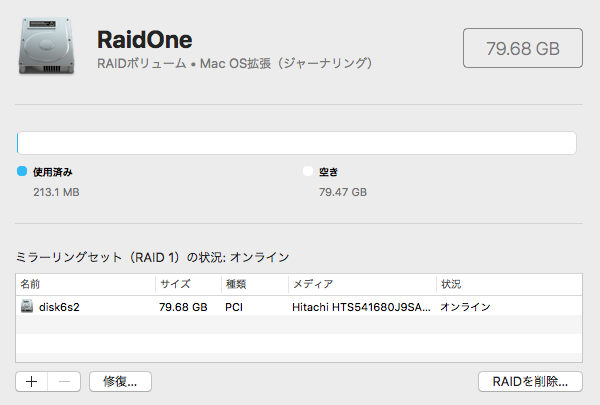The image size is (600, 405).
Task: Select the disk6s2 row name
Action: tap(59, 307)
